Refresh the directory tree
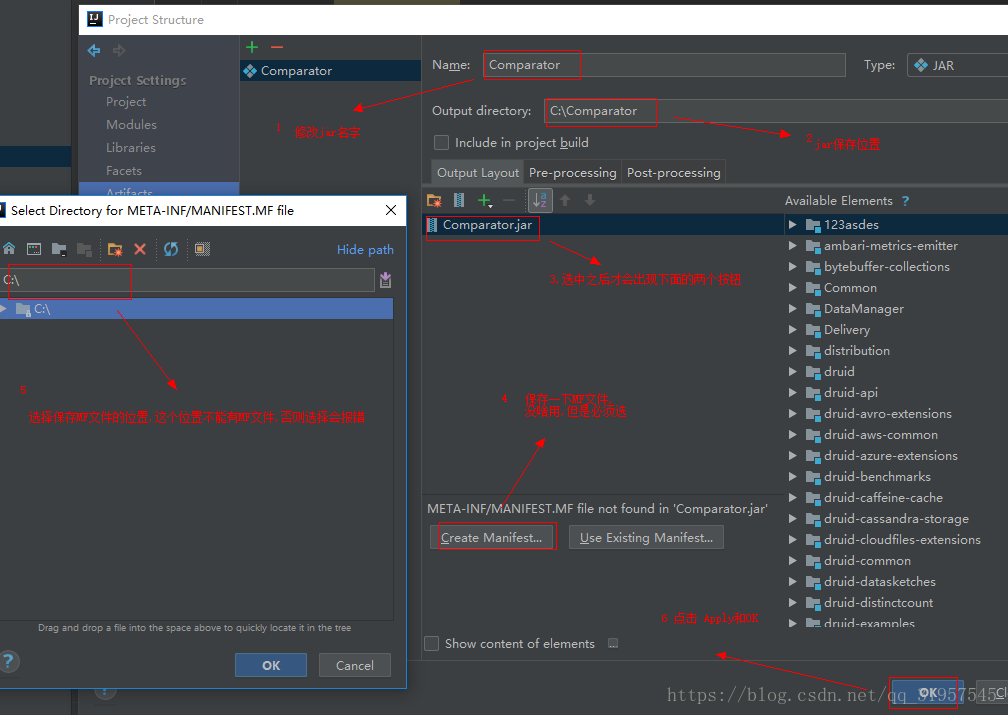 (x=171, y=249)
